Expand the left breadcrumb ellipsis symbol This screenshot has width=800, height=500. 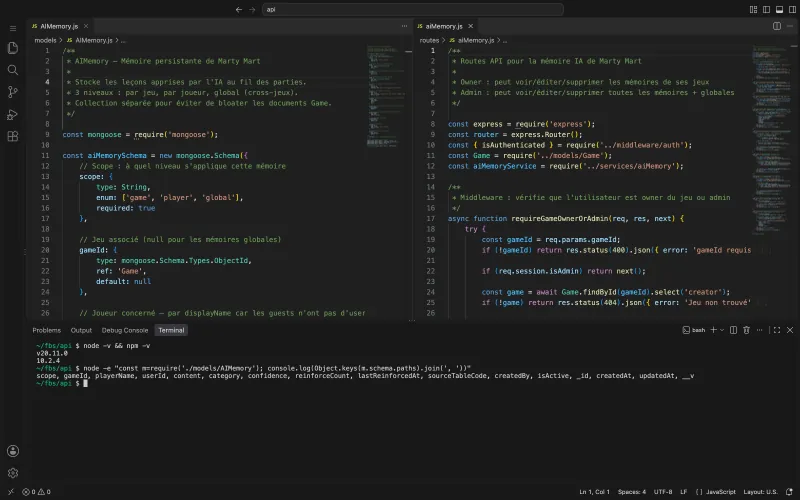point(123,40)
